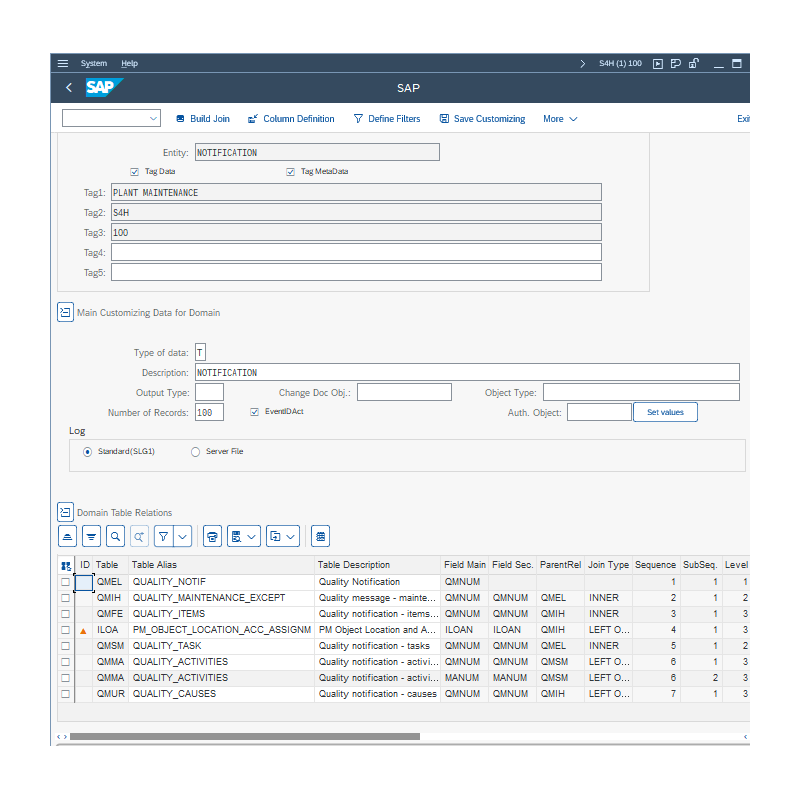Click the Build Join button
The height and width of the screenshot is (800, 800).
(x=203, y=118)
